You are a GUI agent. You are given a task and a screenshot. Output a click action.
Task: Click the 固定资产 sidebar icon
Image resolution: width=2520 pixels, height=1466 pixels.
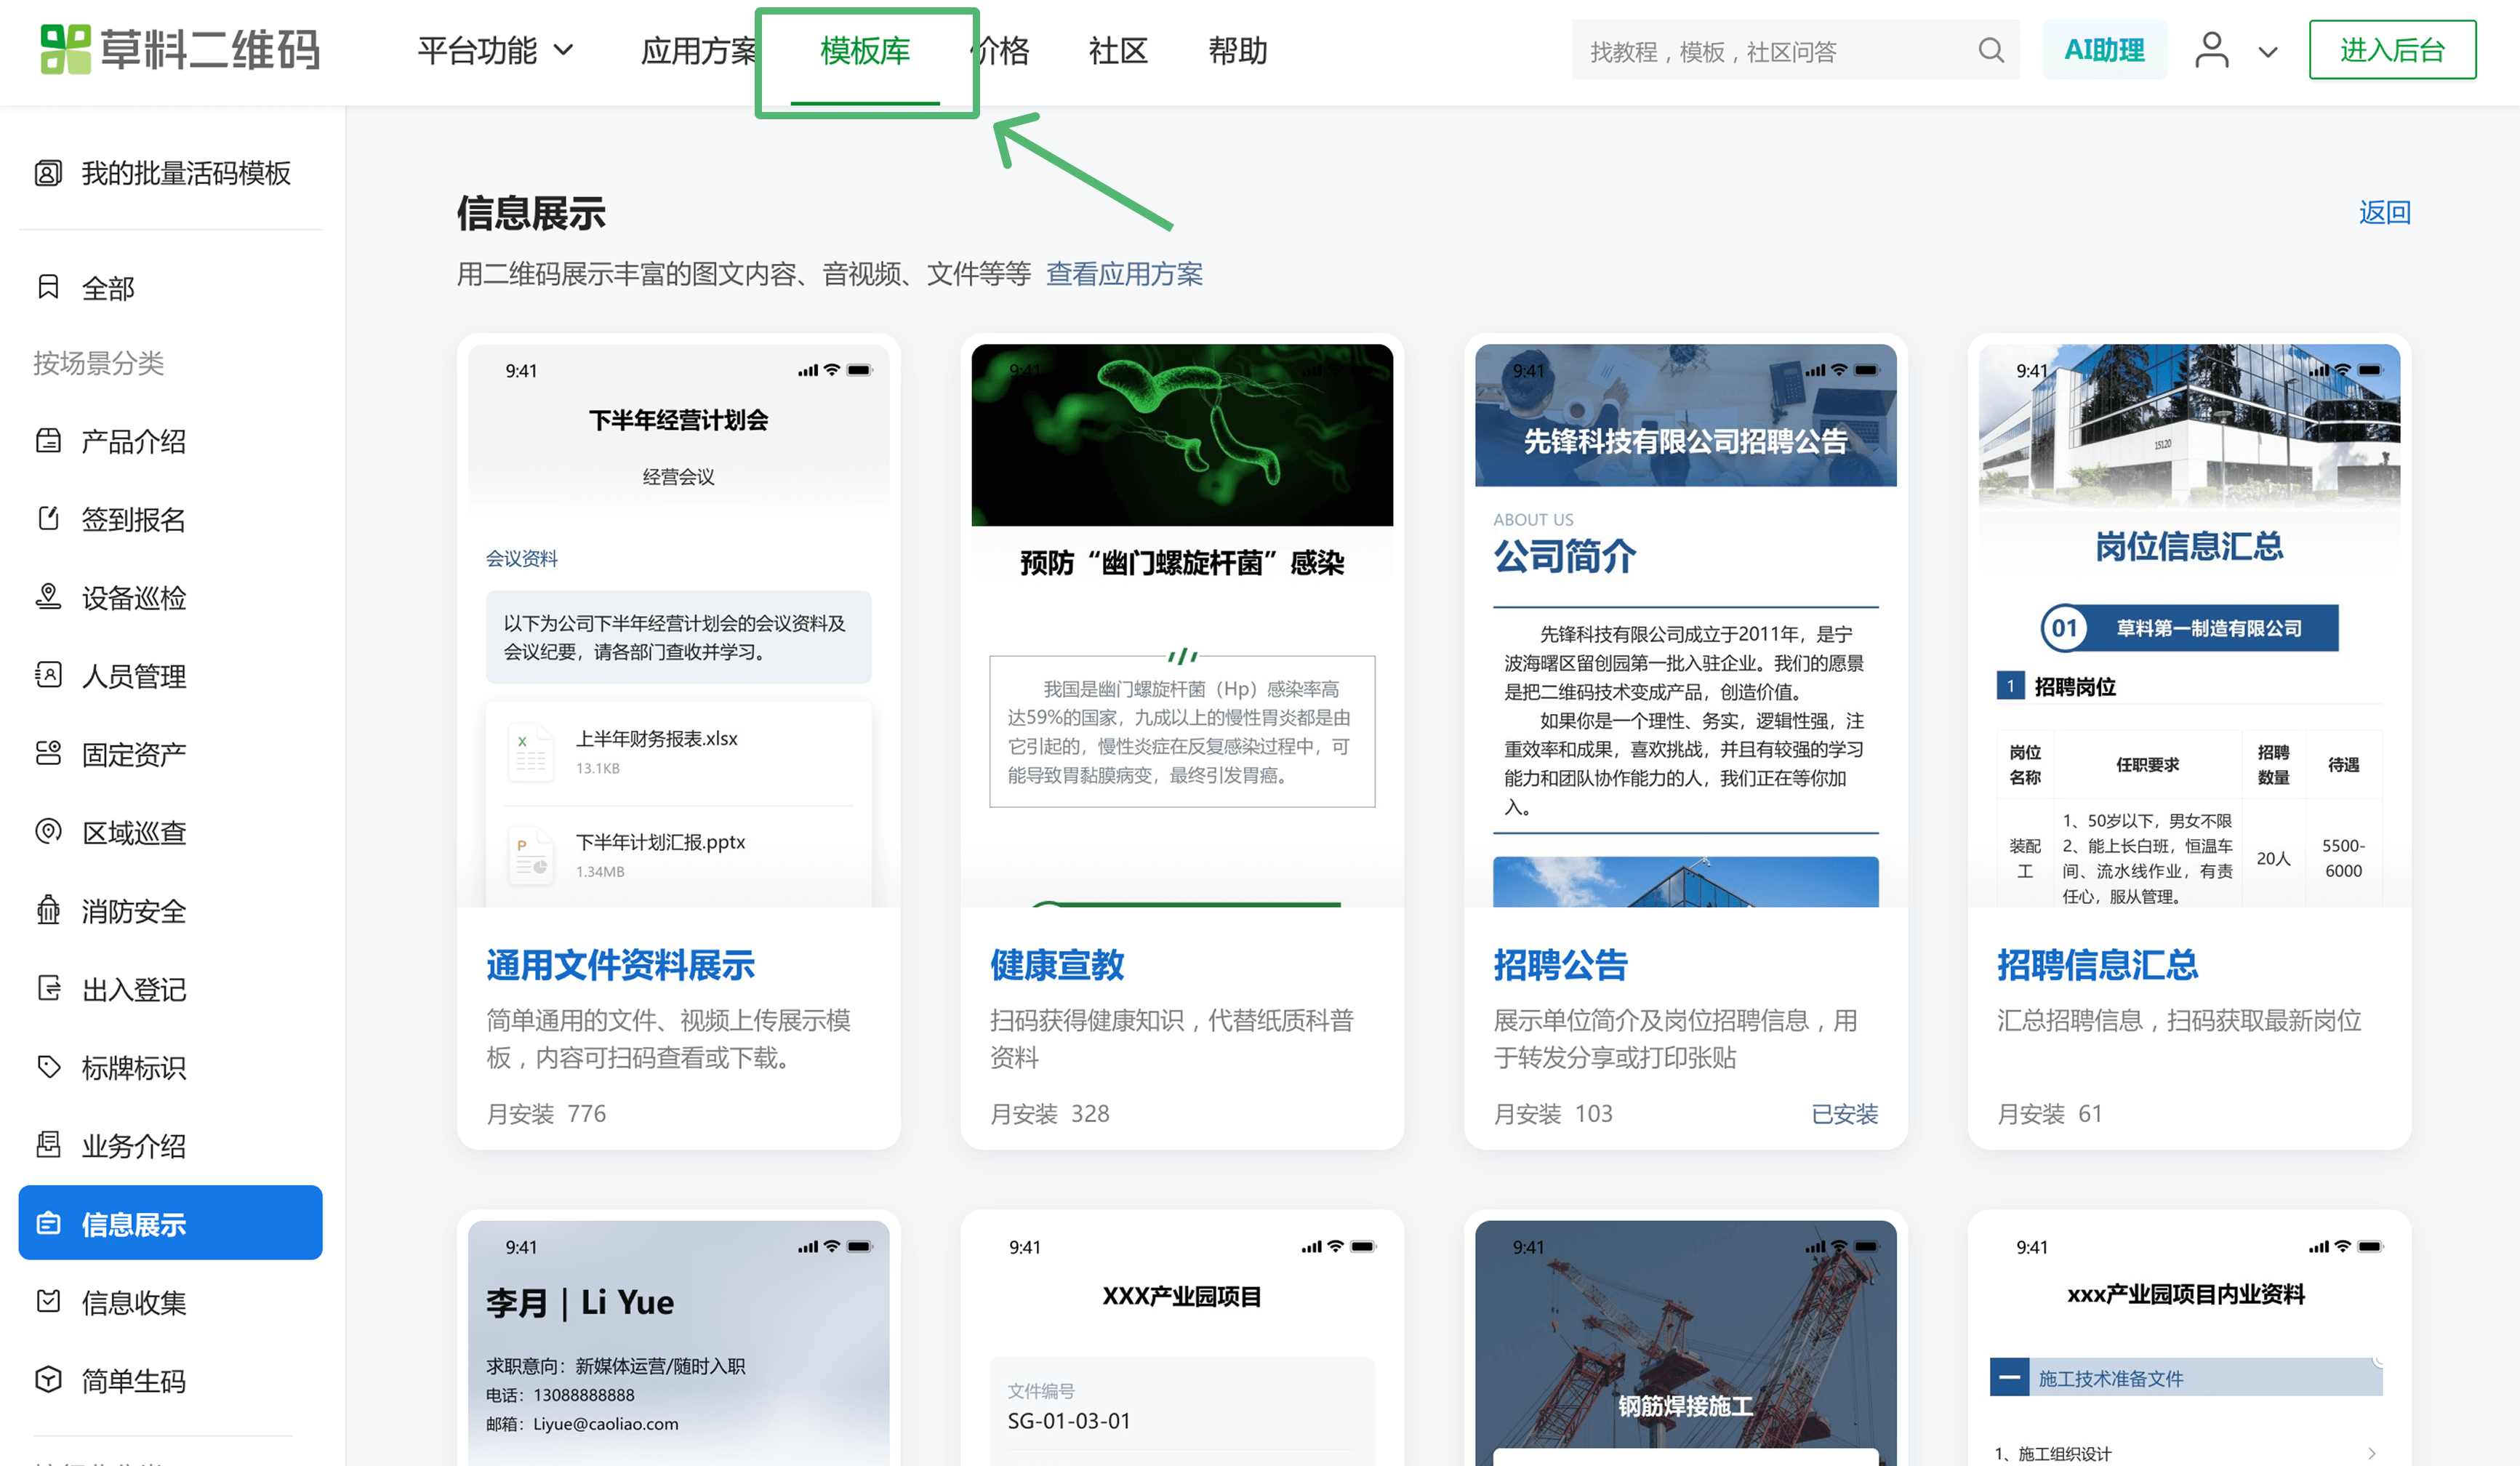(x=48, y=753)
